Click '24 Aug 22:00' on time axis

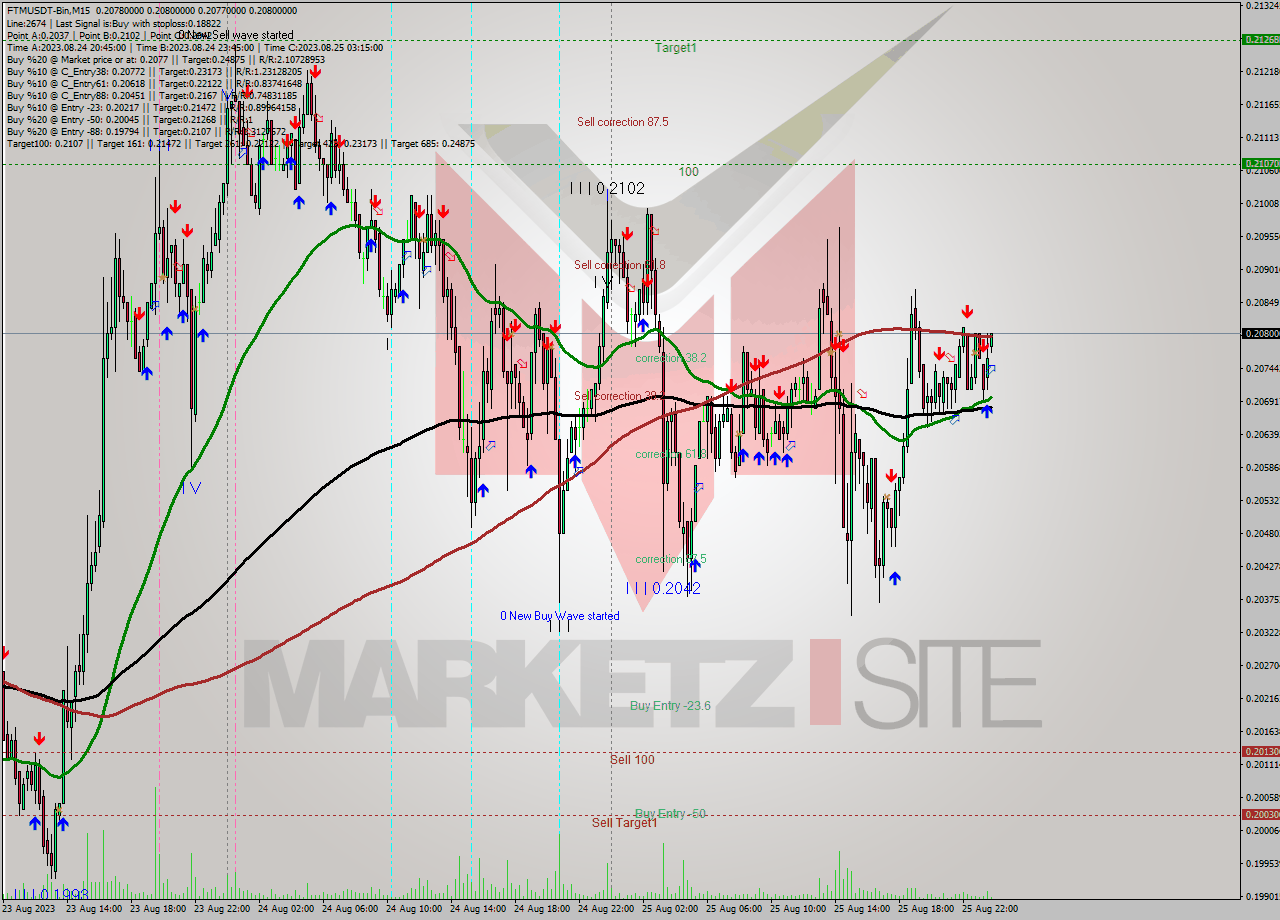[x=606, y=910]
